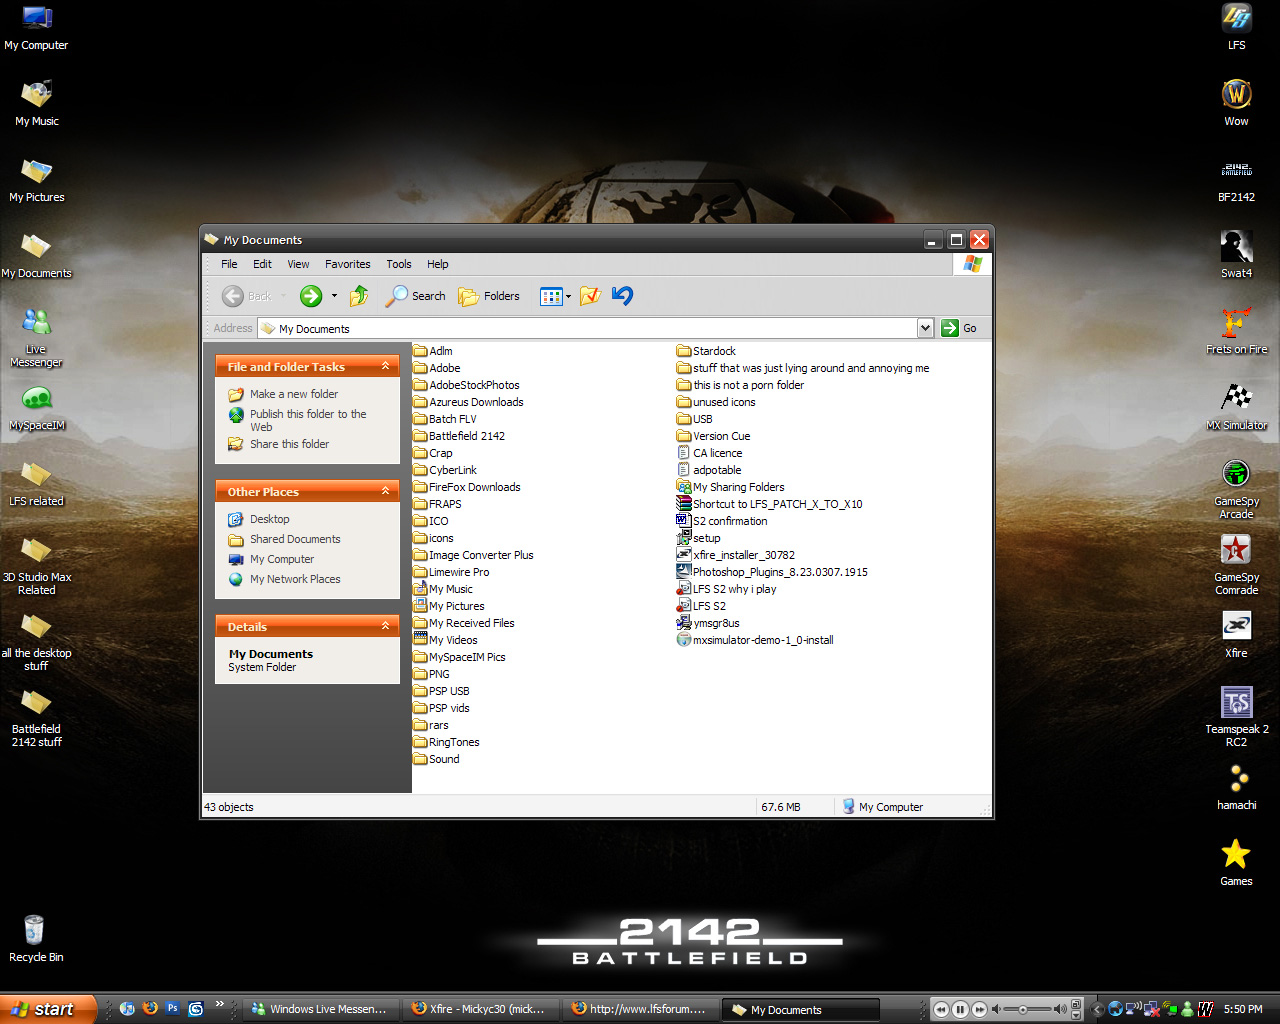
Task: Pause playback in taskbar media player
Action: click(960, 1009)
